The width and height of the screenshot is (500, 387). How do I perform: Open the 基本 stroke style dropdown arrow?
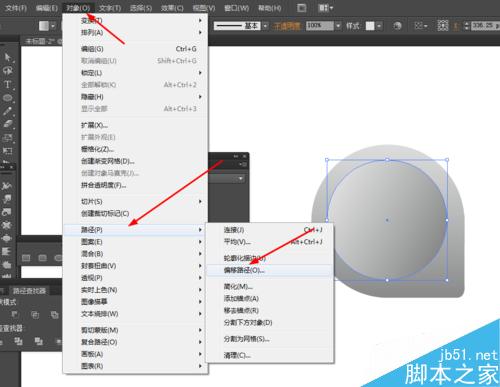(265, 26)
